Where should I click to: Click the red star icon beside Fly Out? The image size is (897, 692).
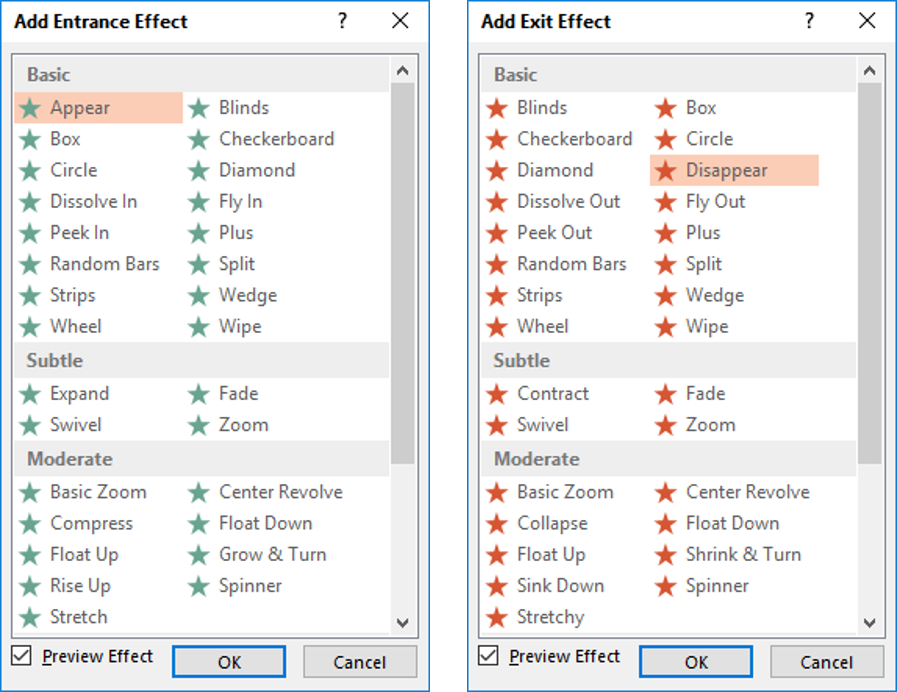(x=666, y=202)
